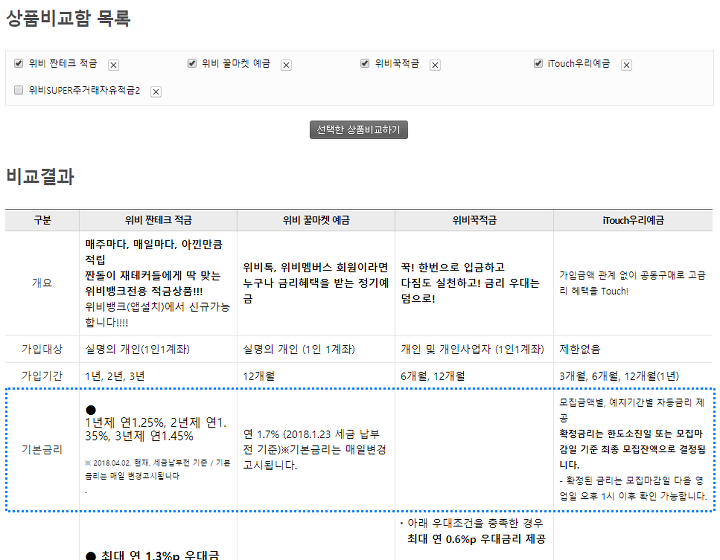Click 개인 및 개인사업자 (1인1계좌) cell
This screenshot has height=560, width=720.
[x=472, y=349]
